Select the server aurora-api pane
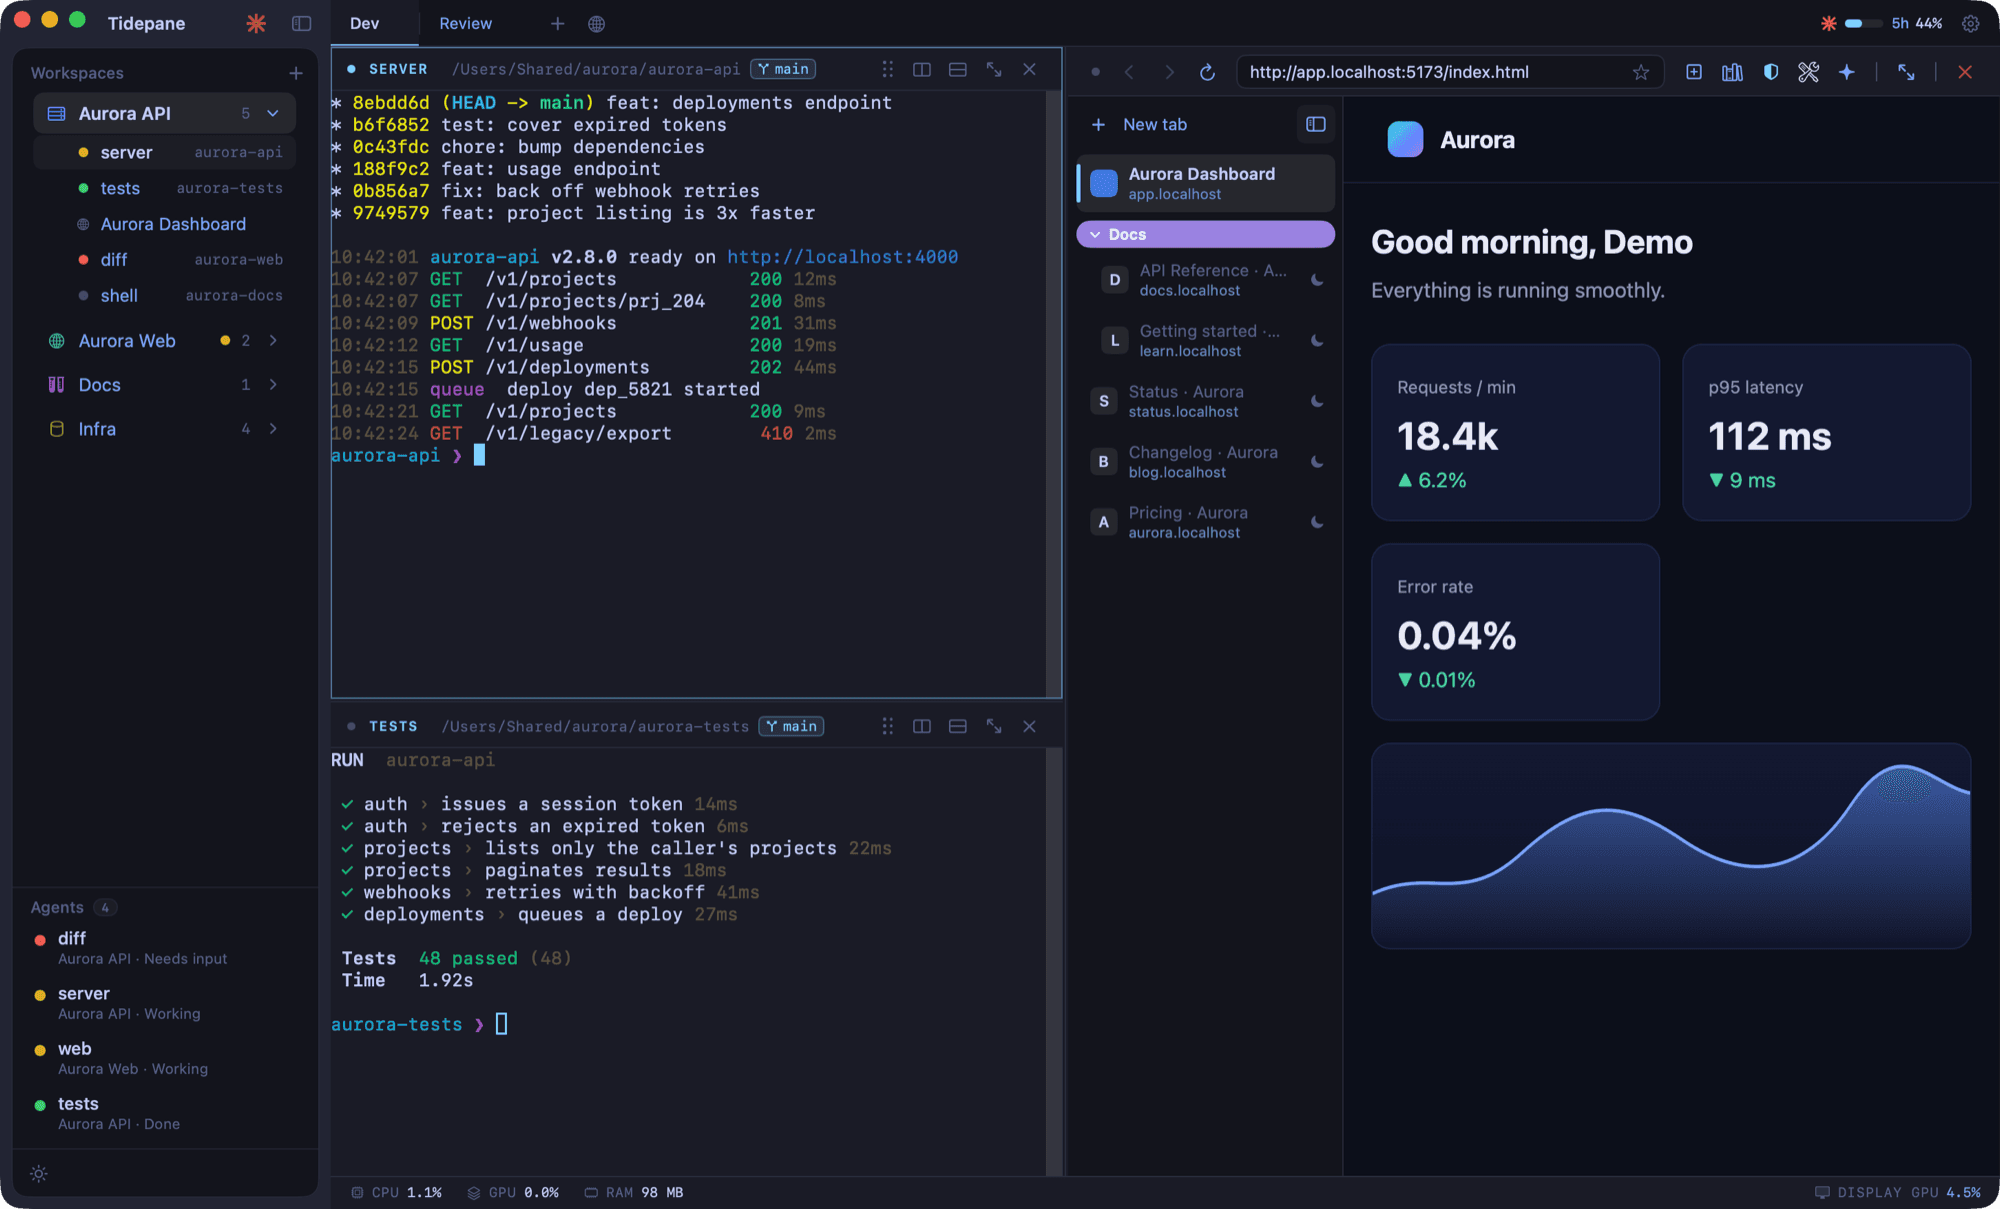The image size is (2000, 1209). (x=165, y=152)
